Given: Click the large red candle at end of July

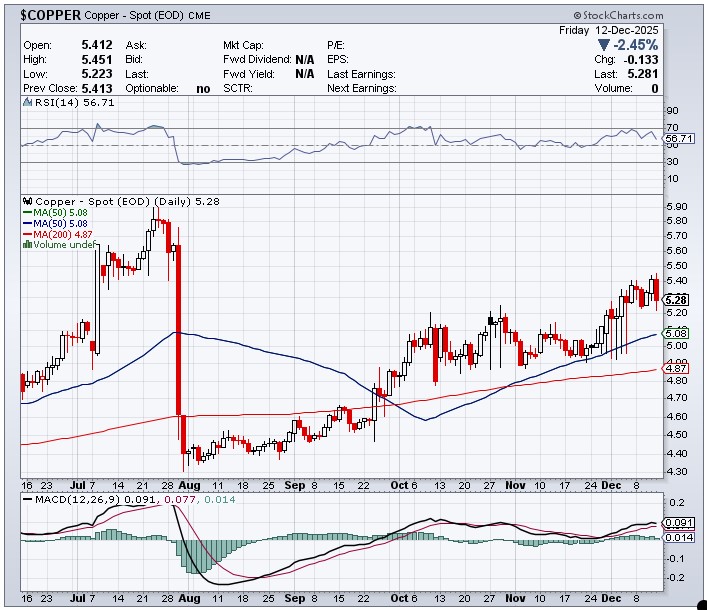Looking at the screenshot, I should coord(177,330).
